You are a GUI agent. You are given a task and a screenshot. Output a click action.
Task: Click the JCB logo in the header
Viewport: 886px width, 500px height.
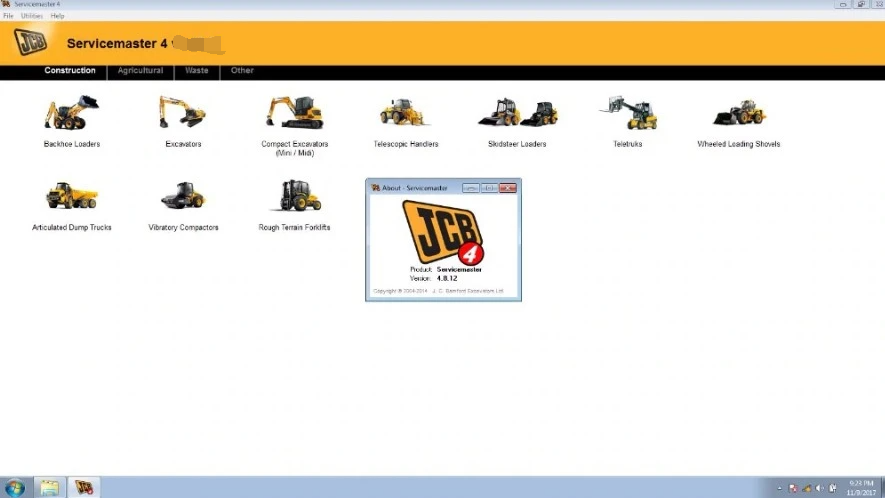31,42
